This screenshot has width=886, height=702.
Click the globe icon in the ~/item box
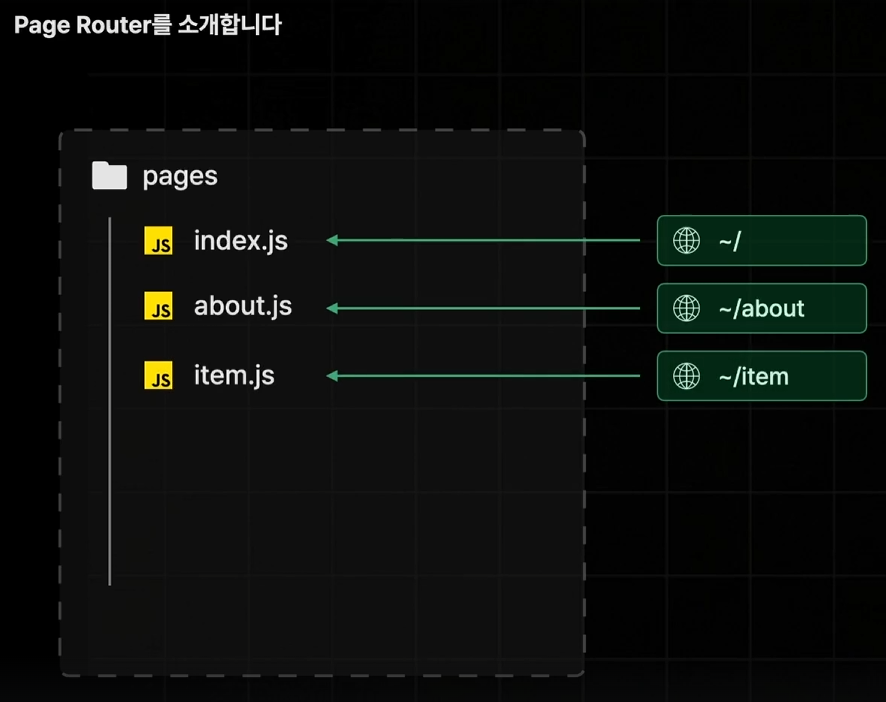coord(687,376)
